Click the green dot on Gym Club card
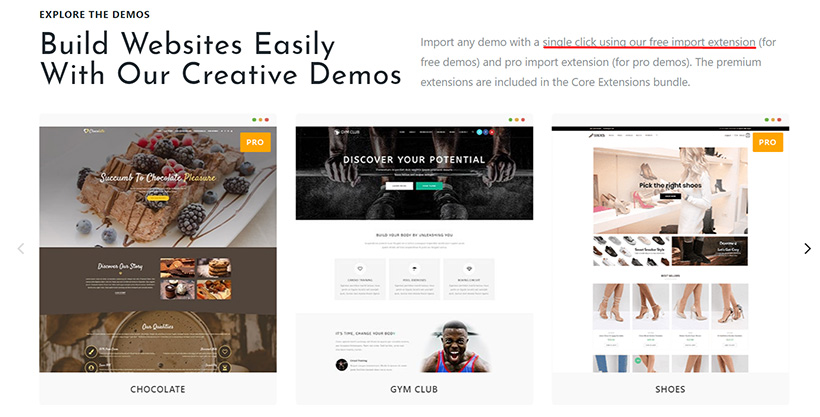 click(x=510, y=120)
